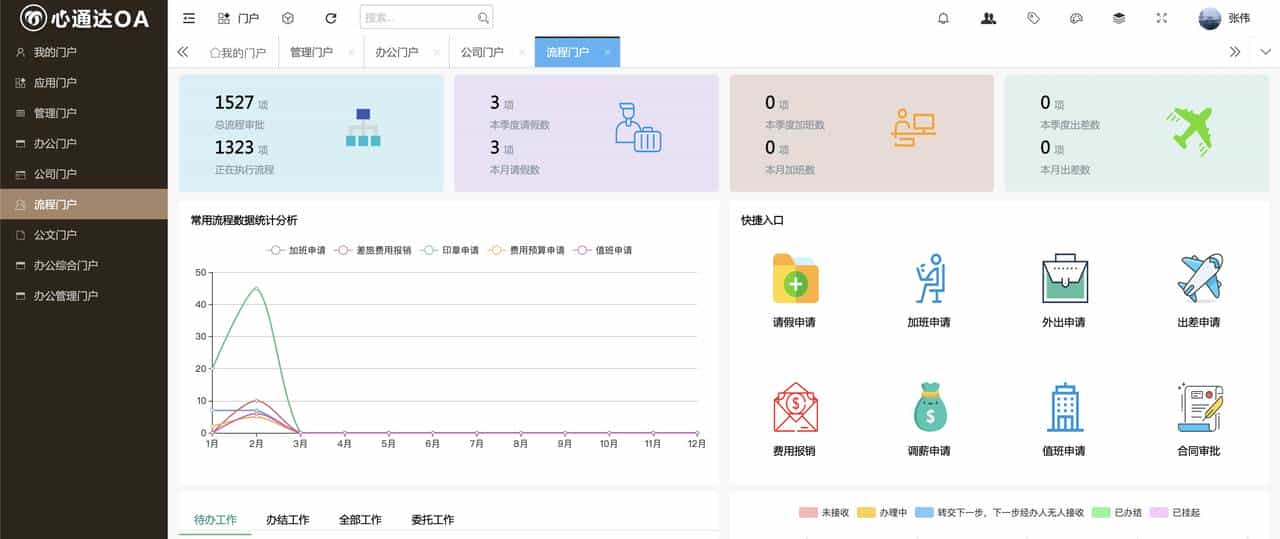Open tab options dropdown arrow
The width and height of the screenshot is (1280, 539).
[1265, 52]
